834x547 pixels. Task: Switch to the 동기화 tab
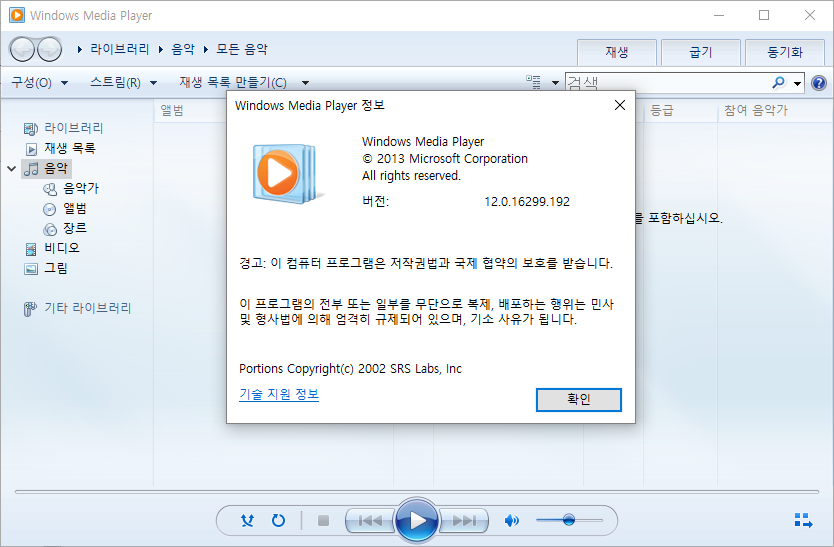point(785,52)
